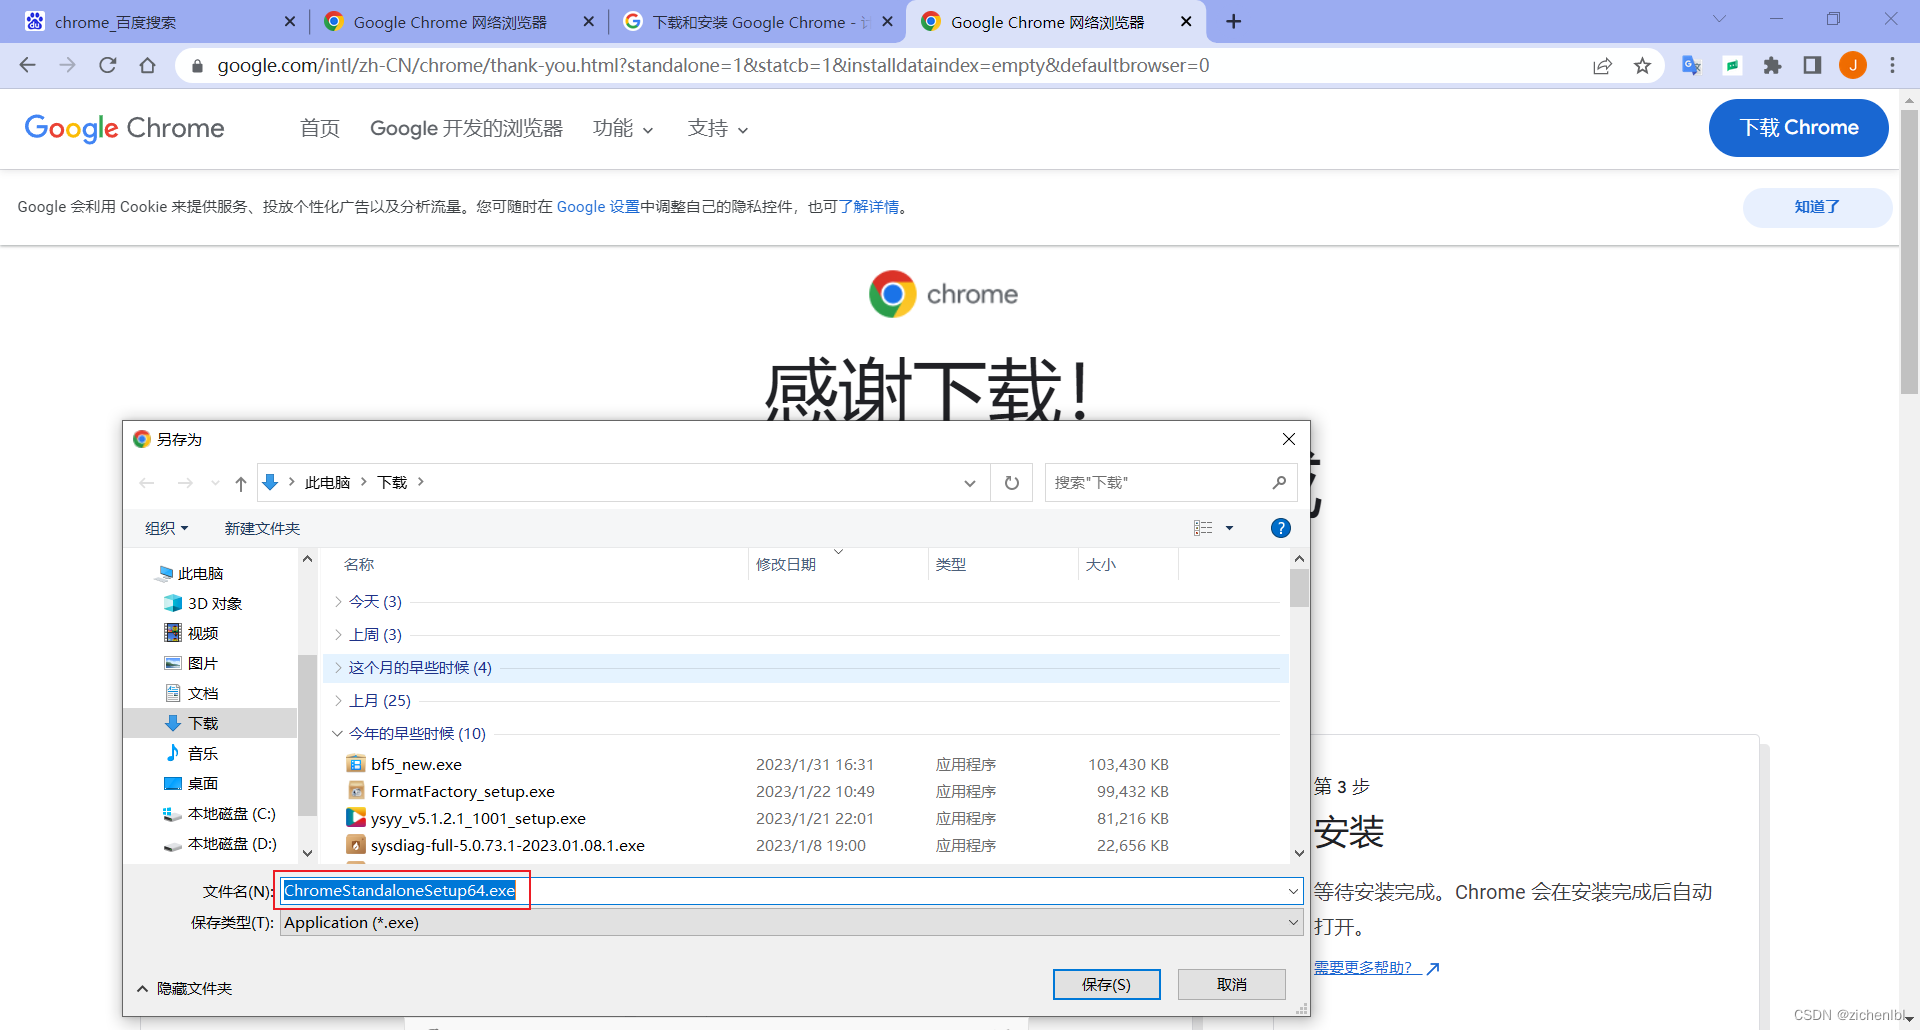Select FormatFactory_setup.exe file row

(757, 792)
